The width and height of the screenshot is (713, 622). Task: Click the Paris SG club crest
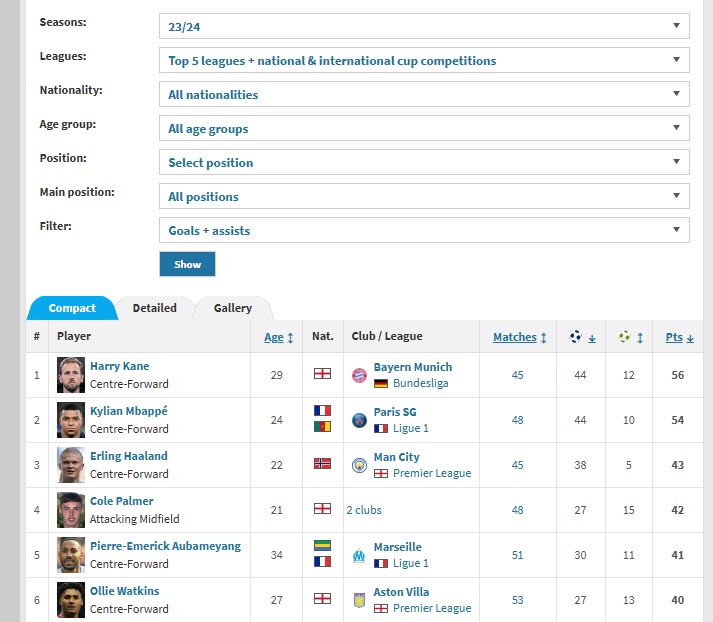point(359,420)
